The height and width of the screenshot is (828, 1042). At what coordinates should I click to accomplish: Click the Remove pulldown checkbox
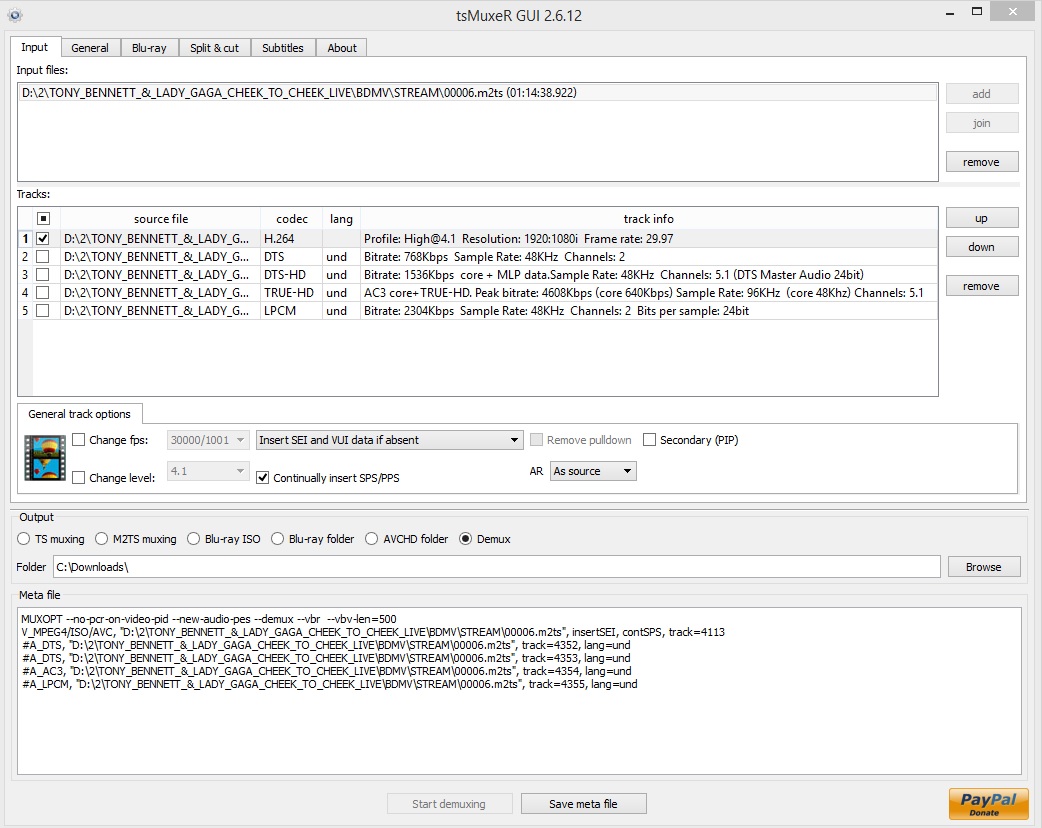pyautogui.click(x=536, y=440)
